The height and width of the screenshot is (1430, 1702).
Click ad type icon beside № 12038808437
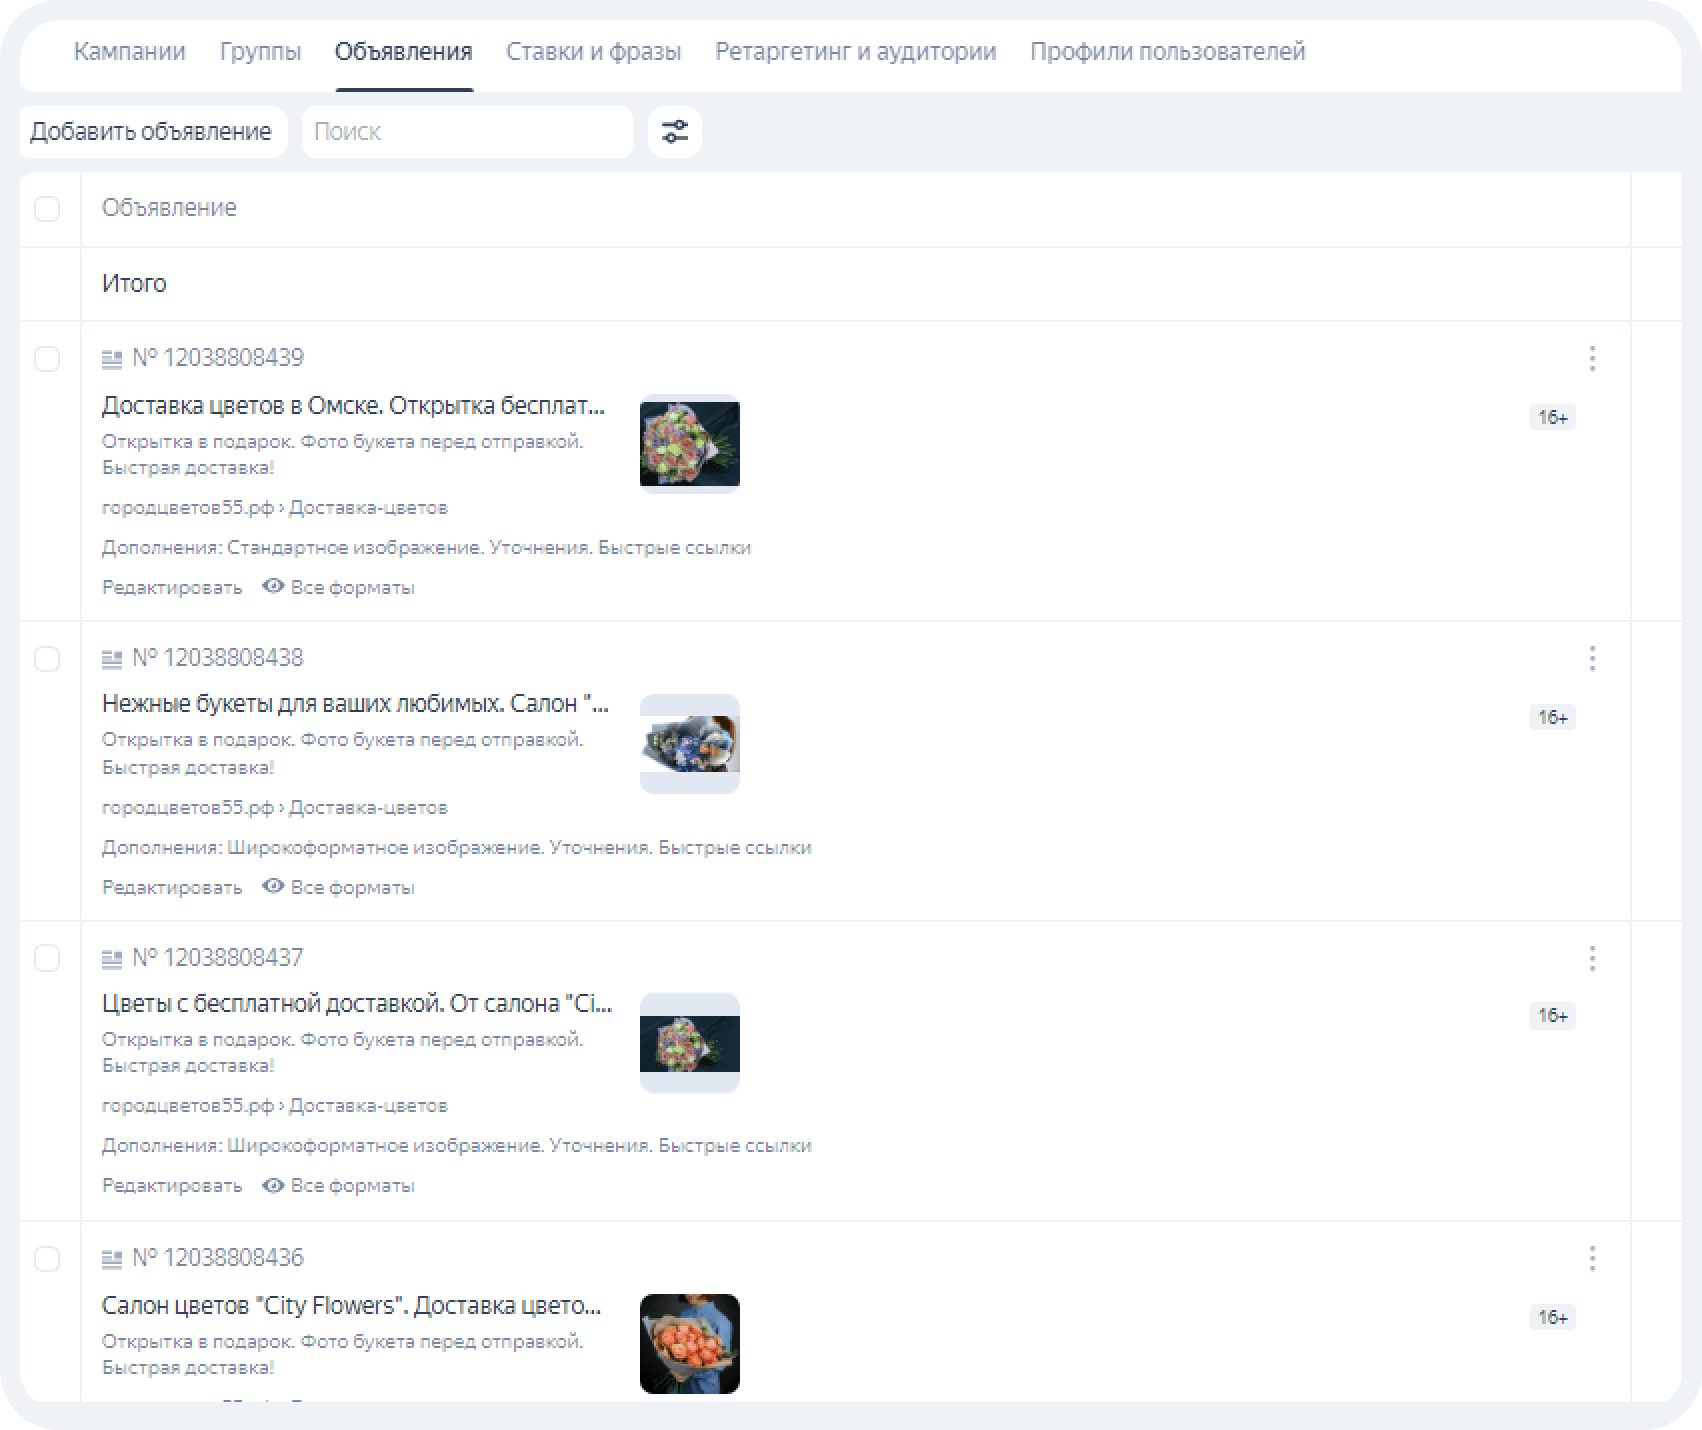click(112, 958)
